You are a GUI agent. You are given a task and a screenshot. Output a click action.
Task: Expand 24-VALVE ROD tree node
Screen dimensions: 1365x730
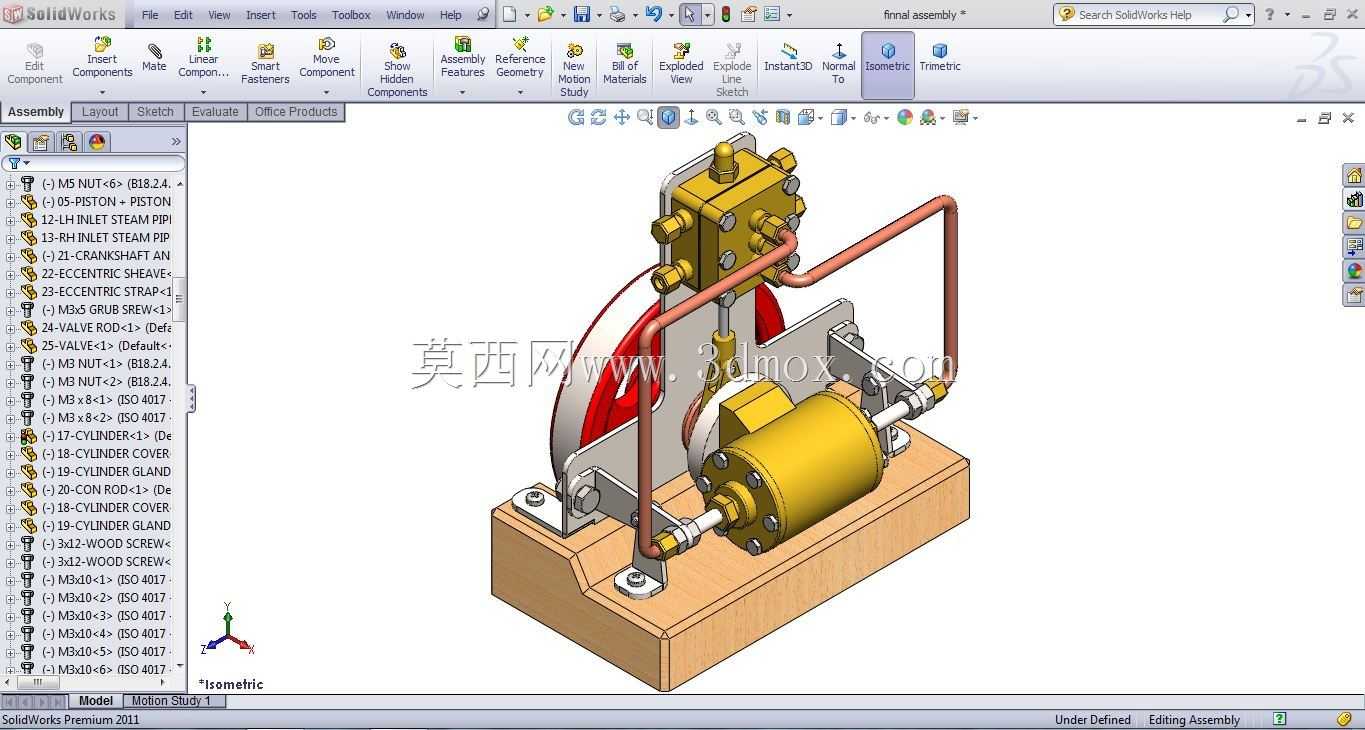10,328
